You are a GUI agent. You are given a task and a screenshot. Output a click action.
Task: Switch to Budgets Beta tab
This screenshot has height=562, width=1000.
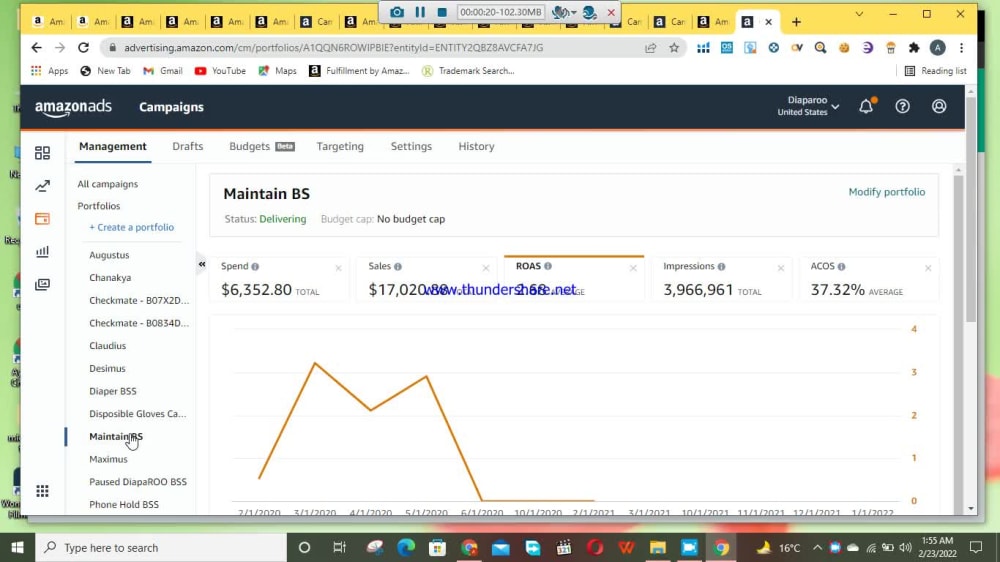coord(261,146)
